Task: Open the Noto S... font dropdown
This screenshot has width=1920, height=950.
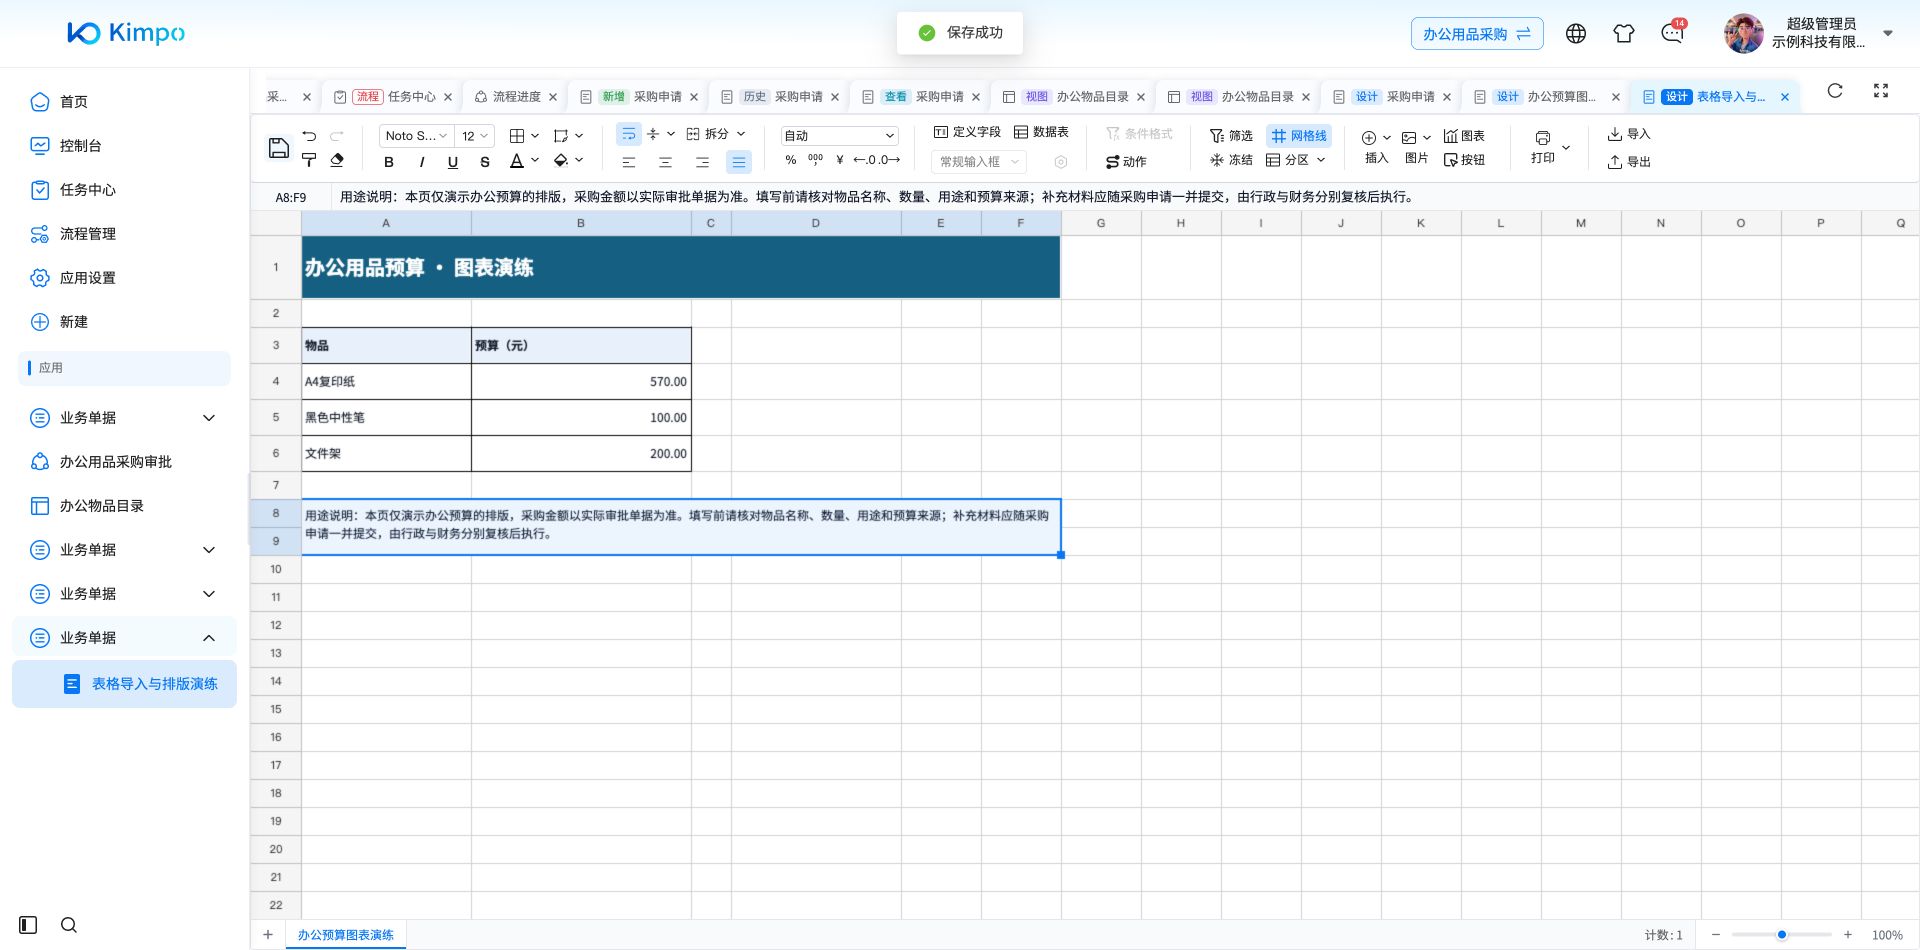Action: coord(415,135)
